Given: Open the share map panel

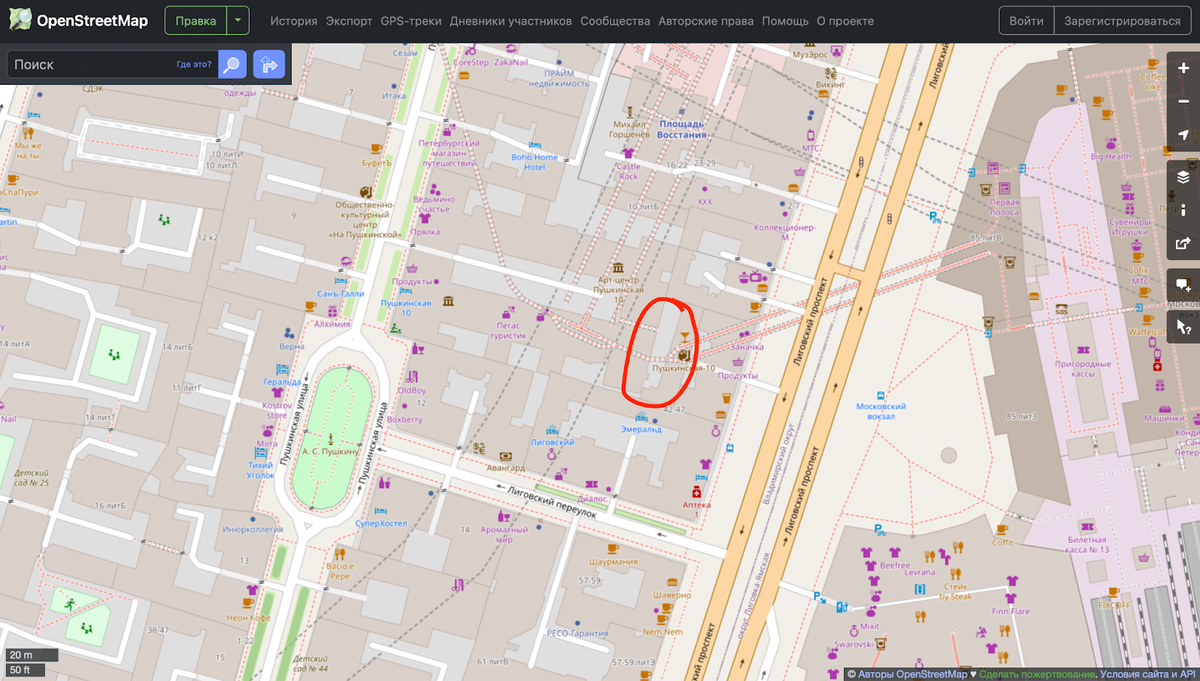Looking at the screenshot, I should click(1183, 242).
